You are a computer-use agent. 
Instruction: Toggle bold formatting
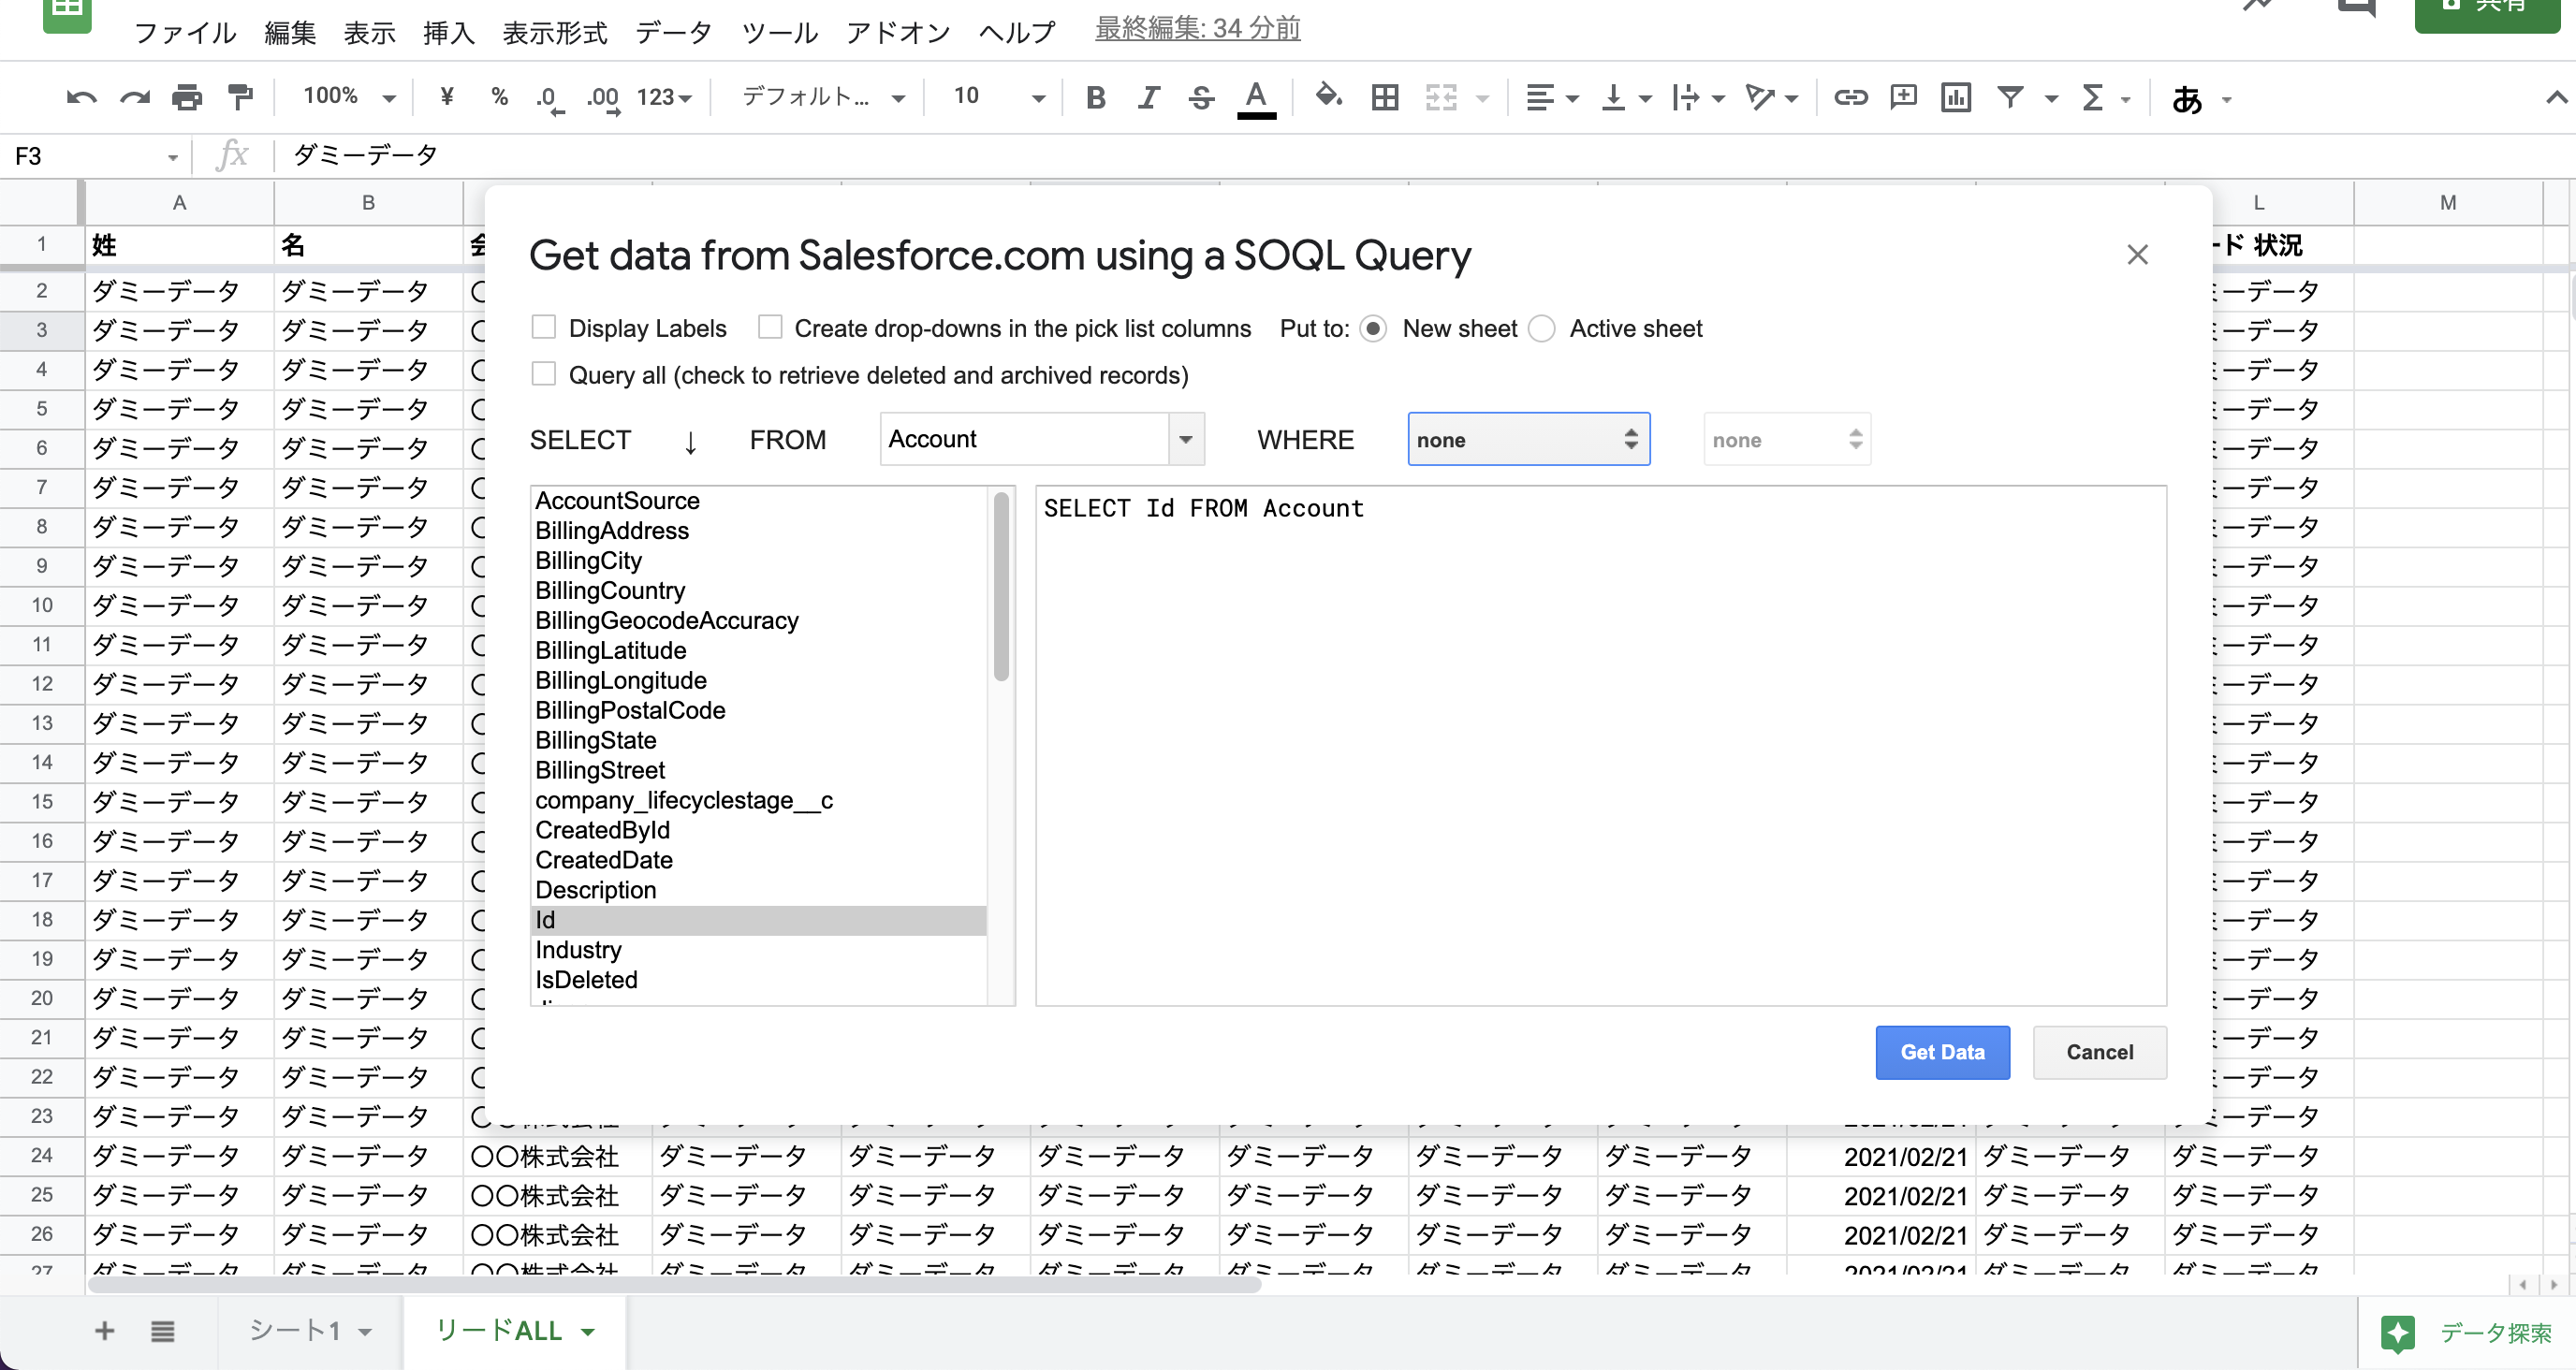(x=1095, y=97)
